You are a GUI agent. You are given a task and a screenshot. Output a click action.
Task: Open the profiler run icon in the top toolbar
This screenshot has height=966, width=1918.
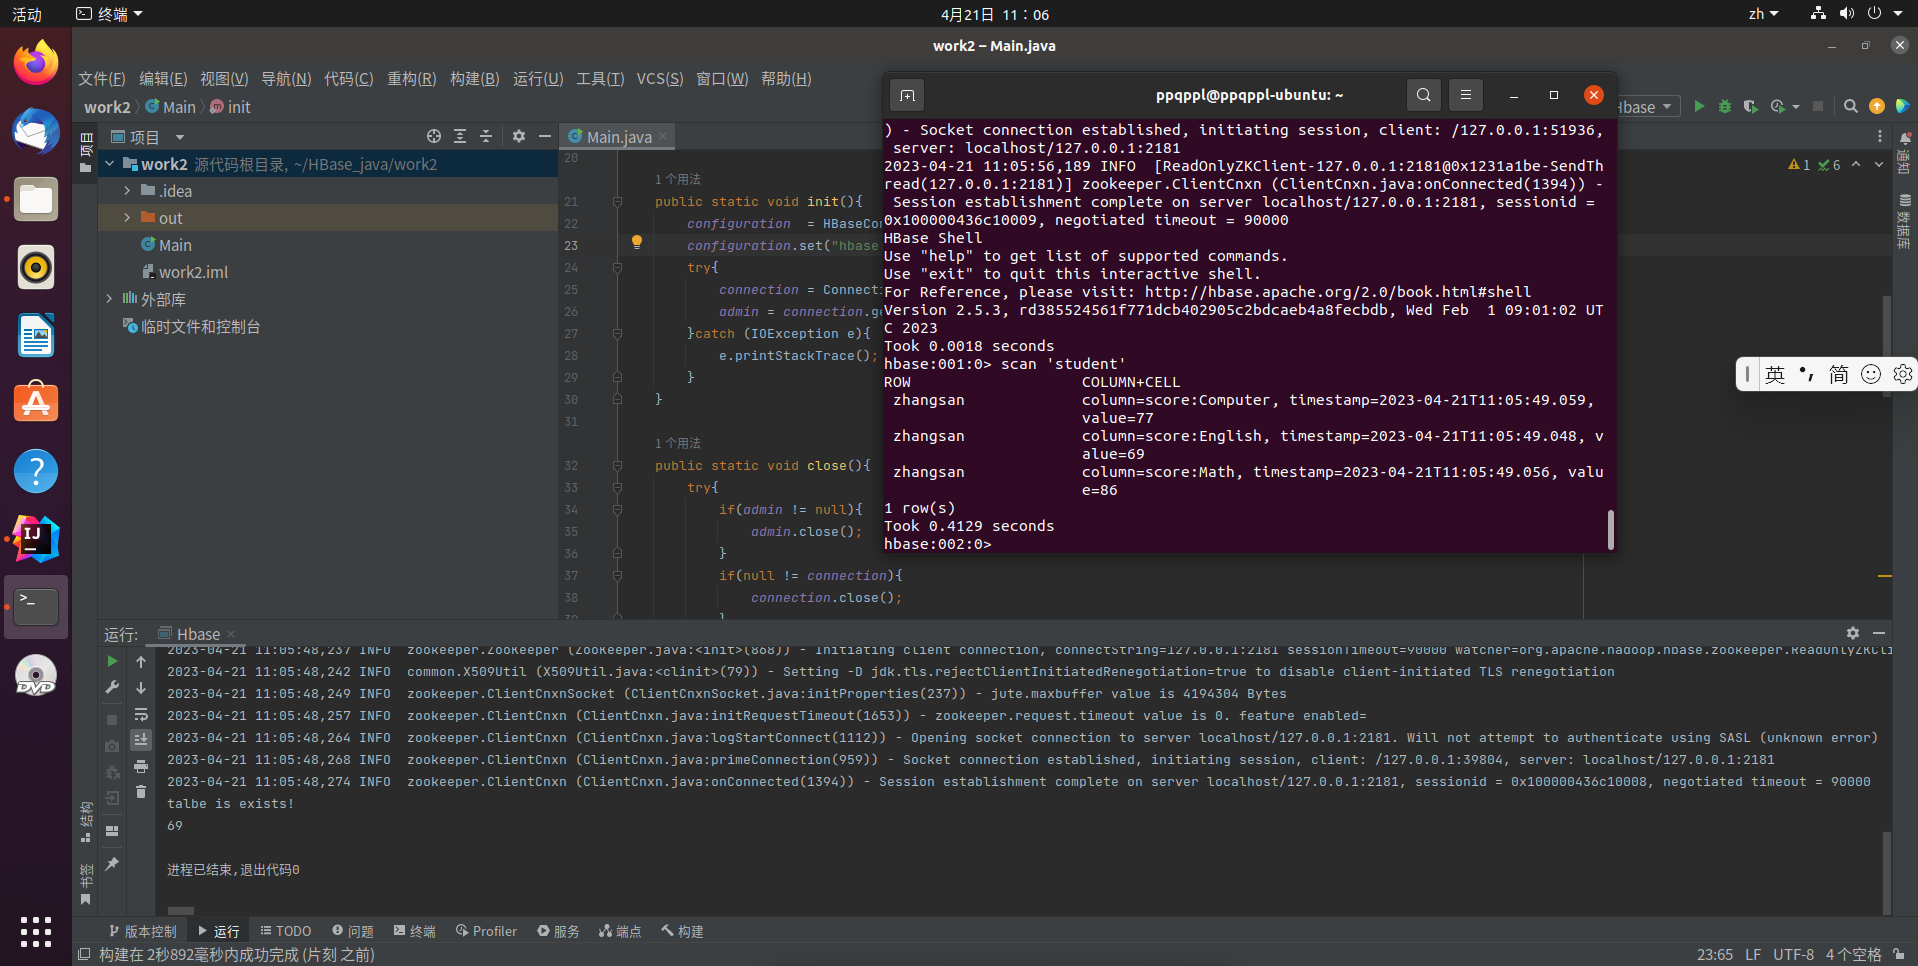point(1778,106)
